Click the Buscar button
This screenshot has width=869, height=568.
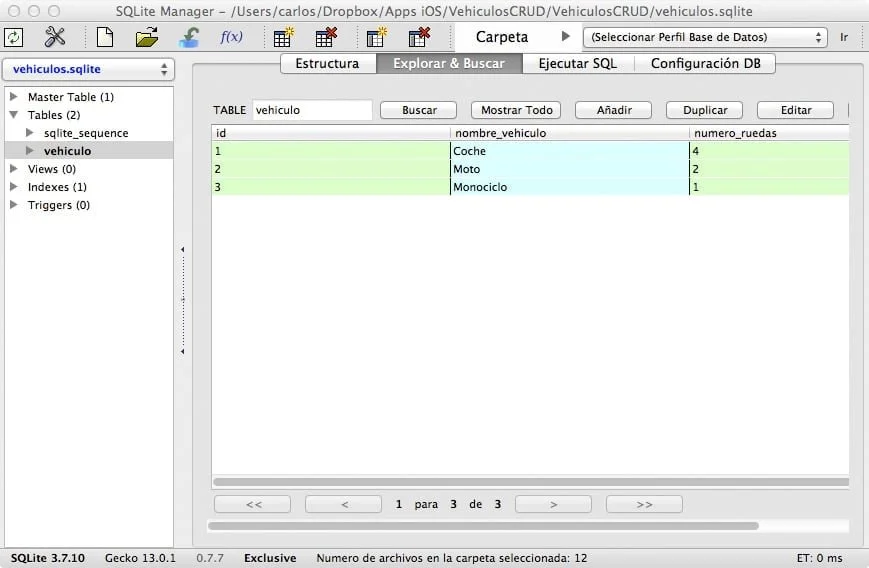(419, 110)
